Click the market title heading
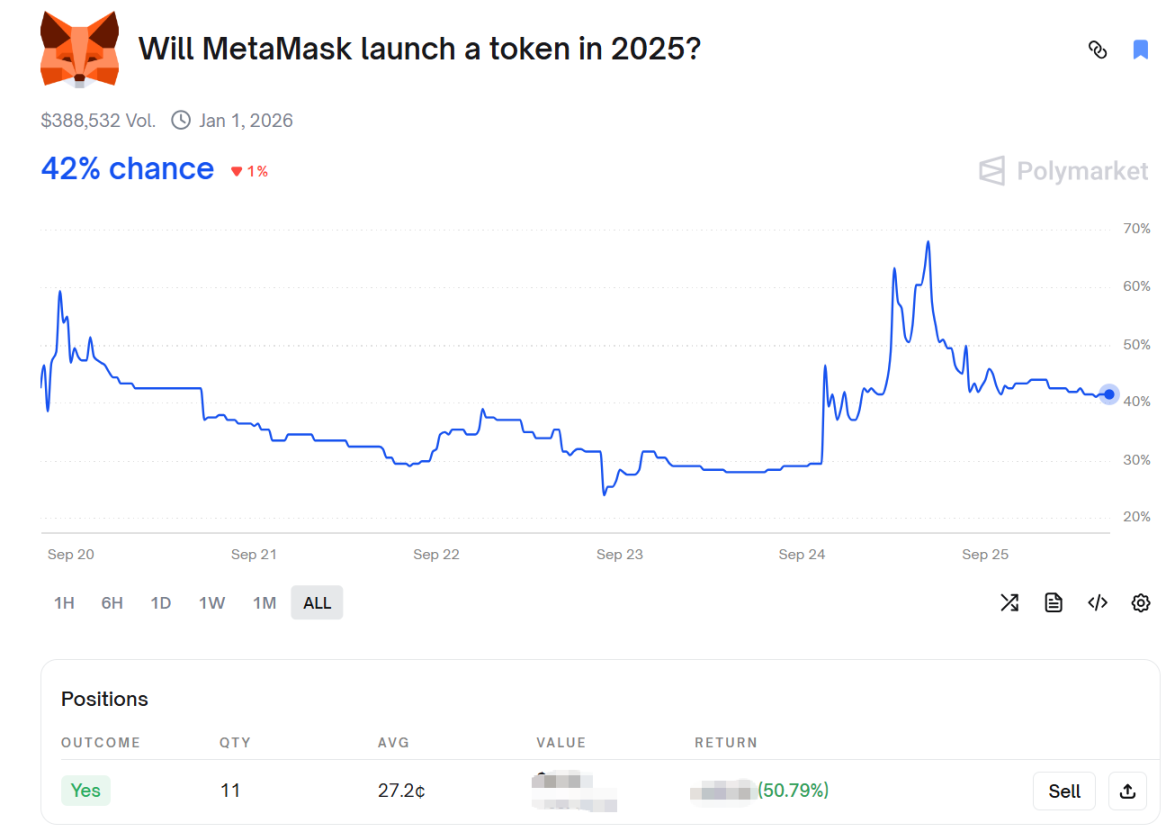This screenshot has width=1166, height=832. pyautogui.click(x=419, y=48)
